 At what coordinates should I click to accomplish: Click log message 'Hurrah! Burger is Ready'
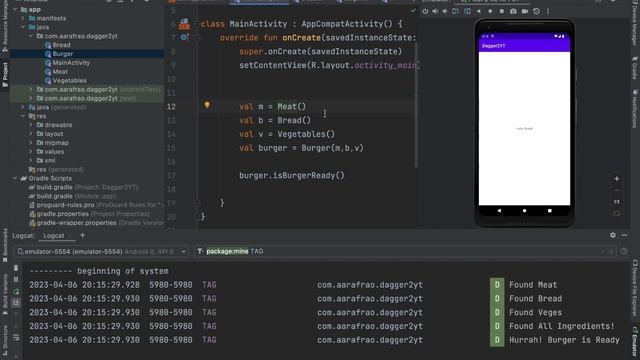tap(564, 340)
